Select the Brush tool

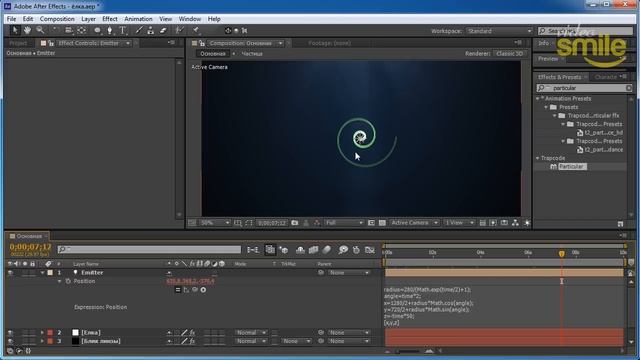point(139,30)
